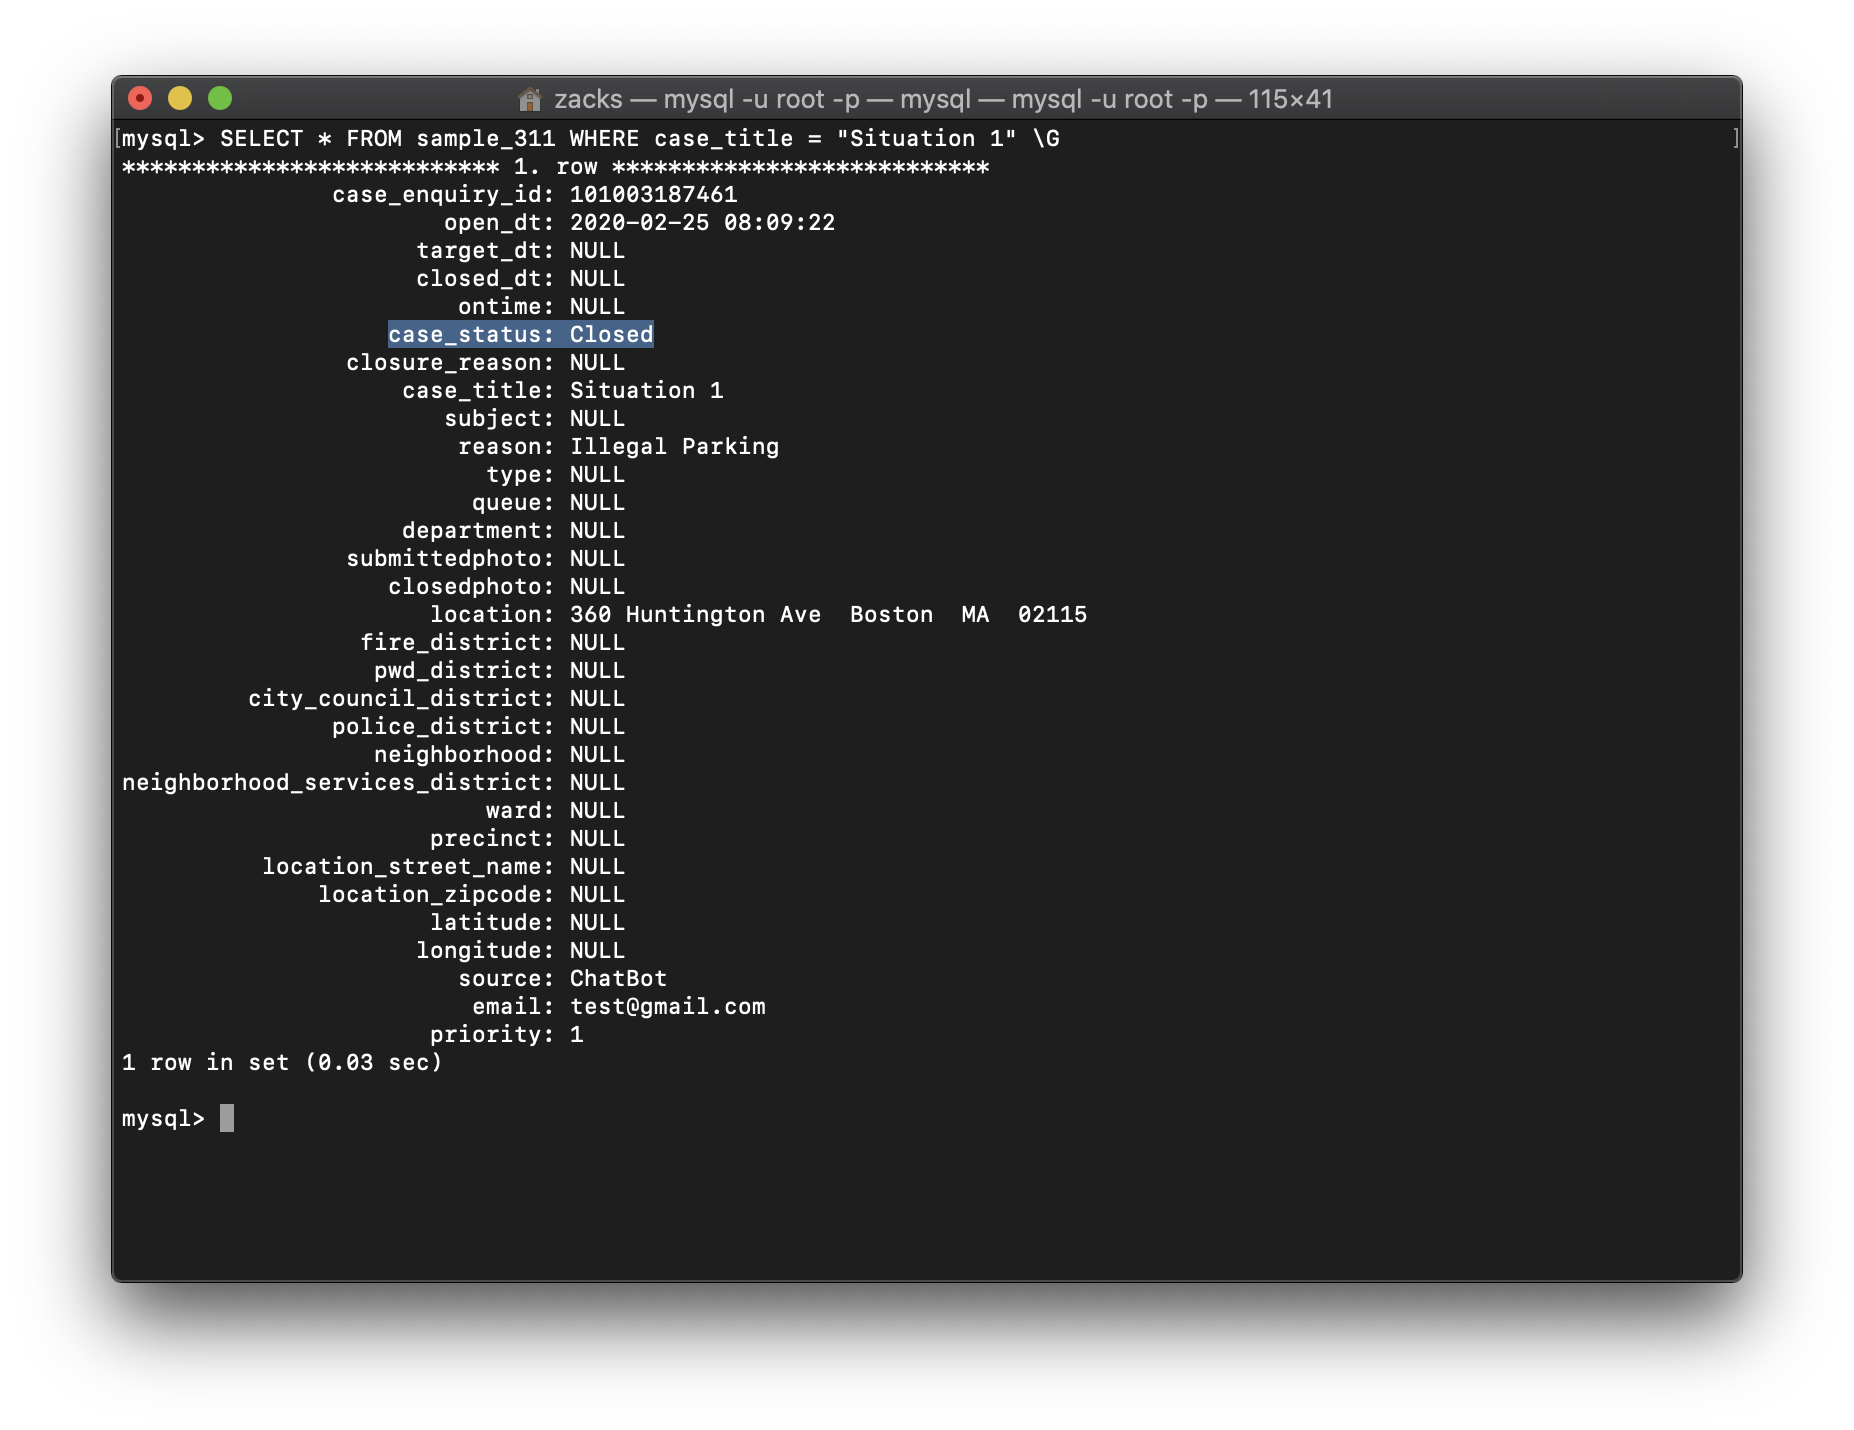Image resolution: width=1854 pixels, height=1430 pixels.
Task: Click the closed_dt field label
Action: pyautogui.click(x=485, y=279)
